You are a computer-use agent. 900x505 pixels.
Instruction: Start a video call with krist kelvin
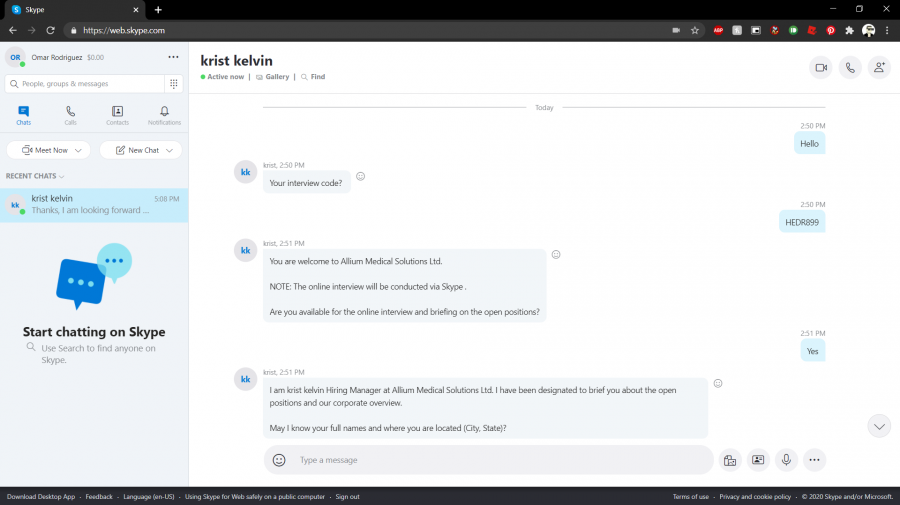tap(820, 68)
